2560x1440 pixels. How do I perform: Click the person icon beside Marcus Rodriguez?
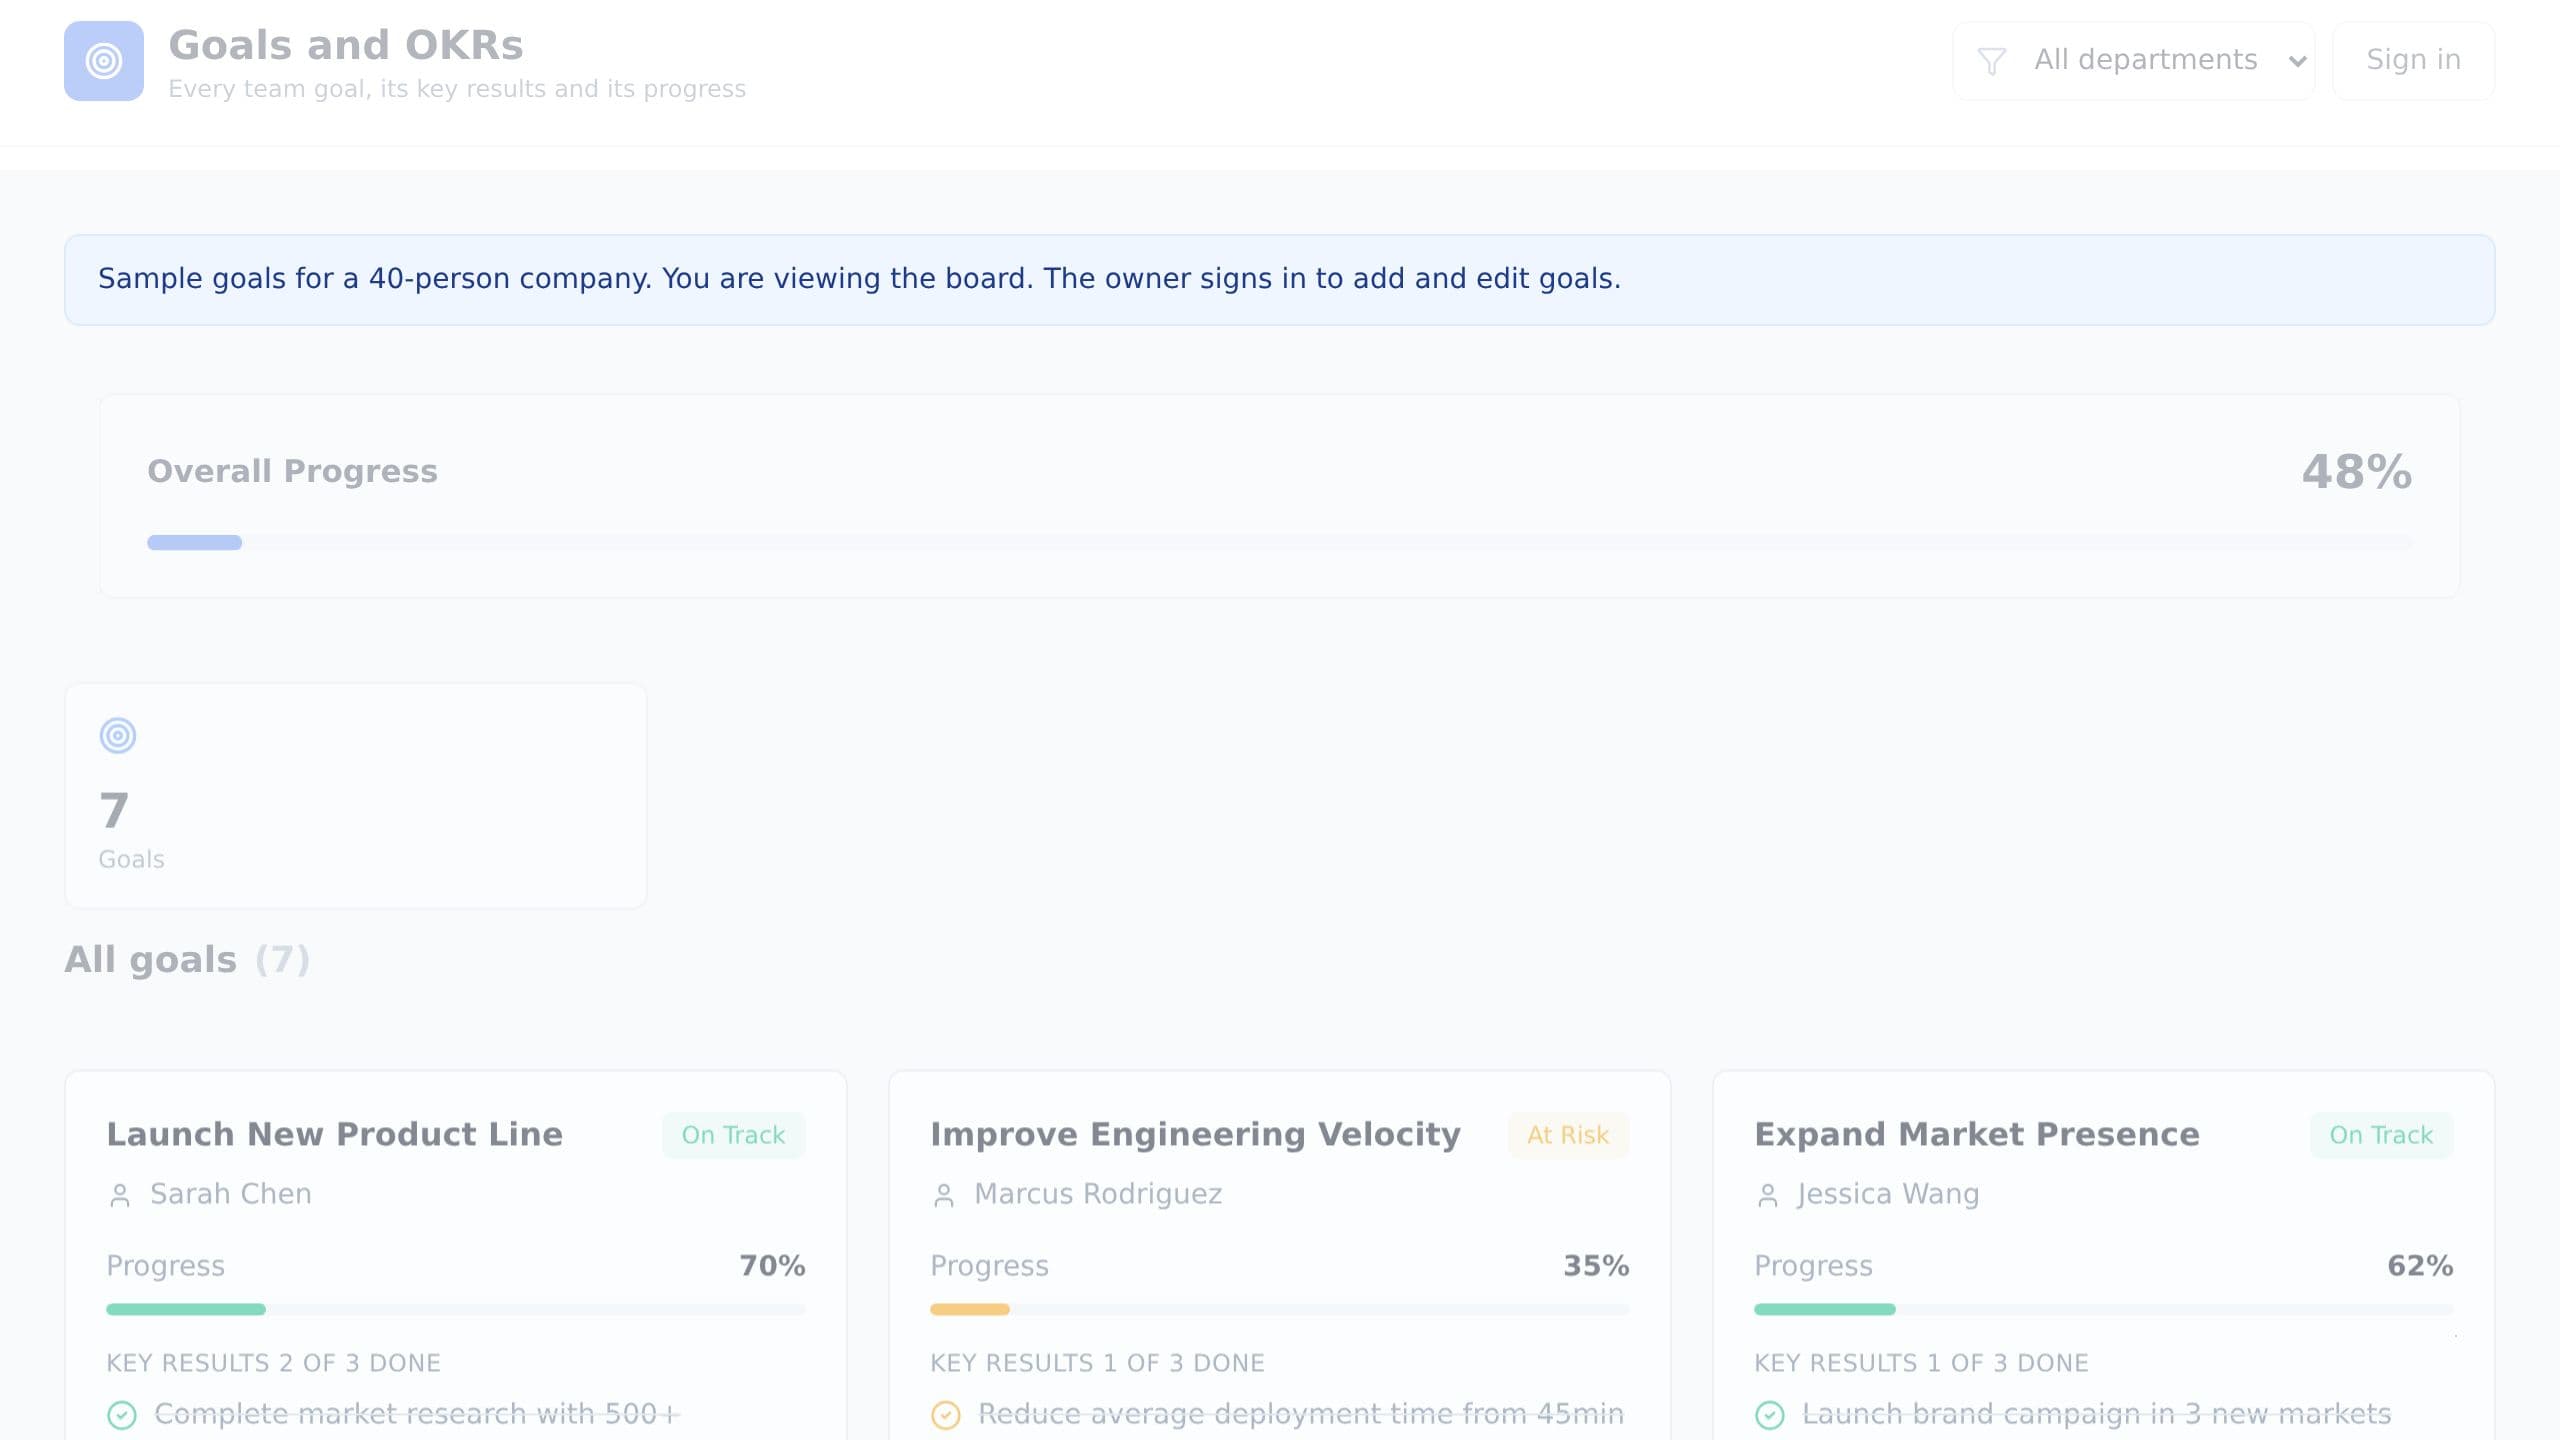point(944,1195)
